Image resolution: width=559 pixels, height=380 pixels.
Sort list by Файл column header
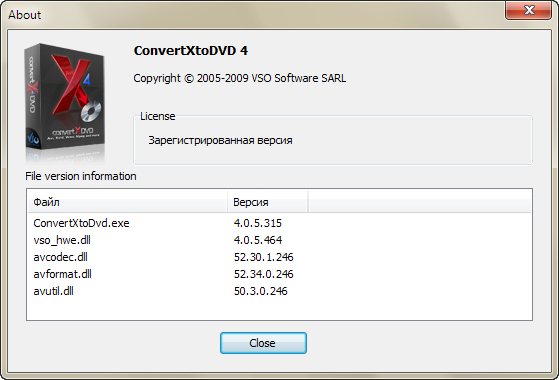[x=127, y=202]
